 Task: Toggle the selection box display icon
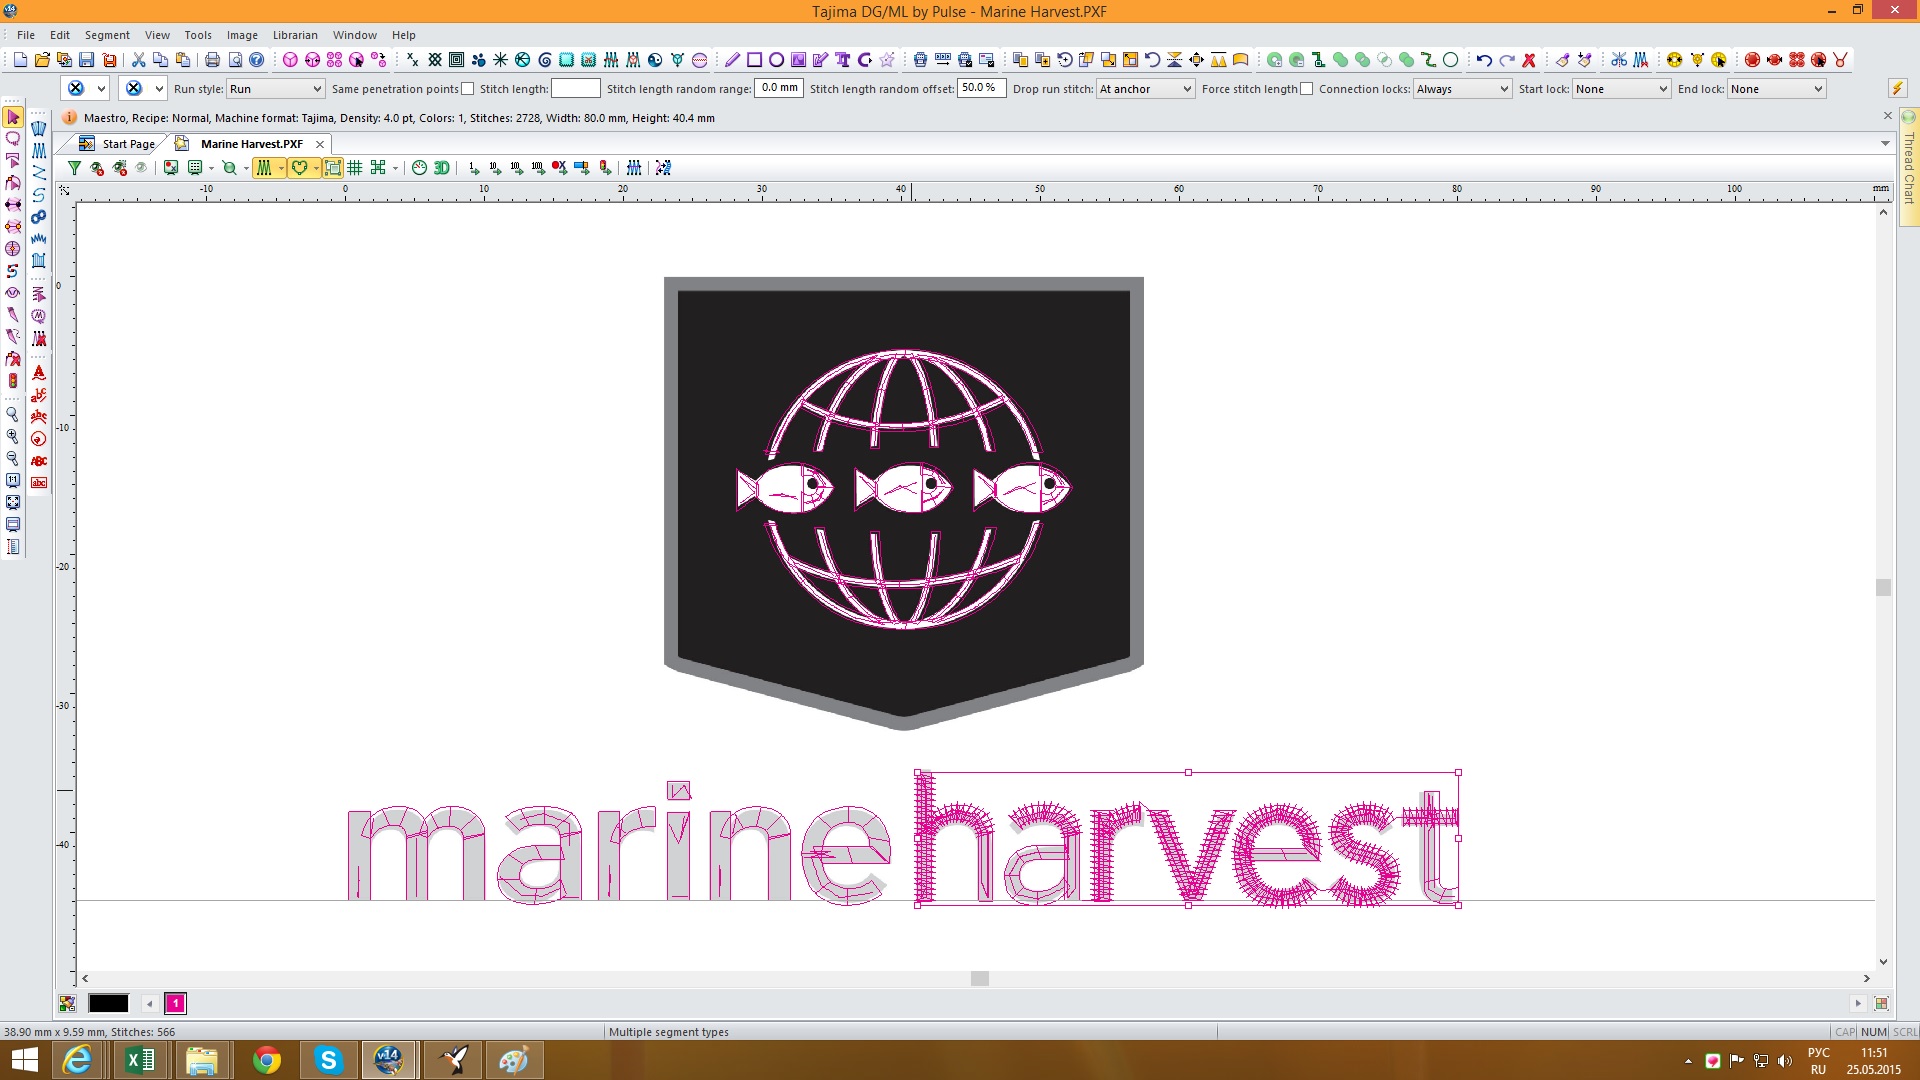[332, 168]
